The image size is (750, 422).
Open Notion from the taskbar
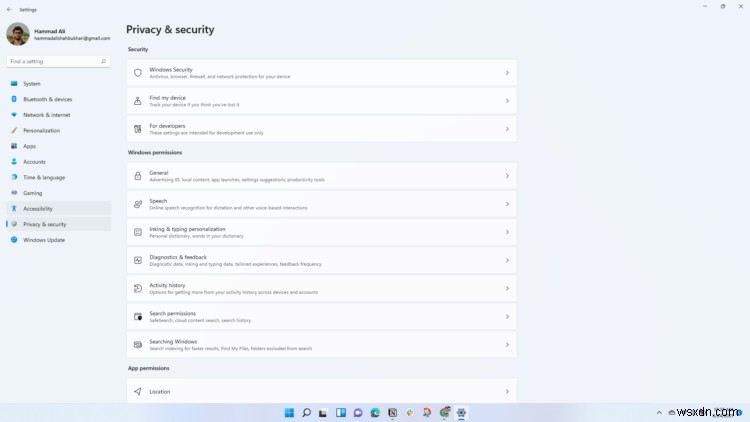[x=392, y=412]
